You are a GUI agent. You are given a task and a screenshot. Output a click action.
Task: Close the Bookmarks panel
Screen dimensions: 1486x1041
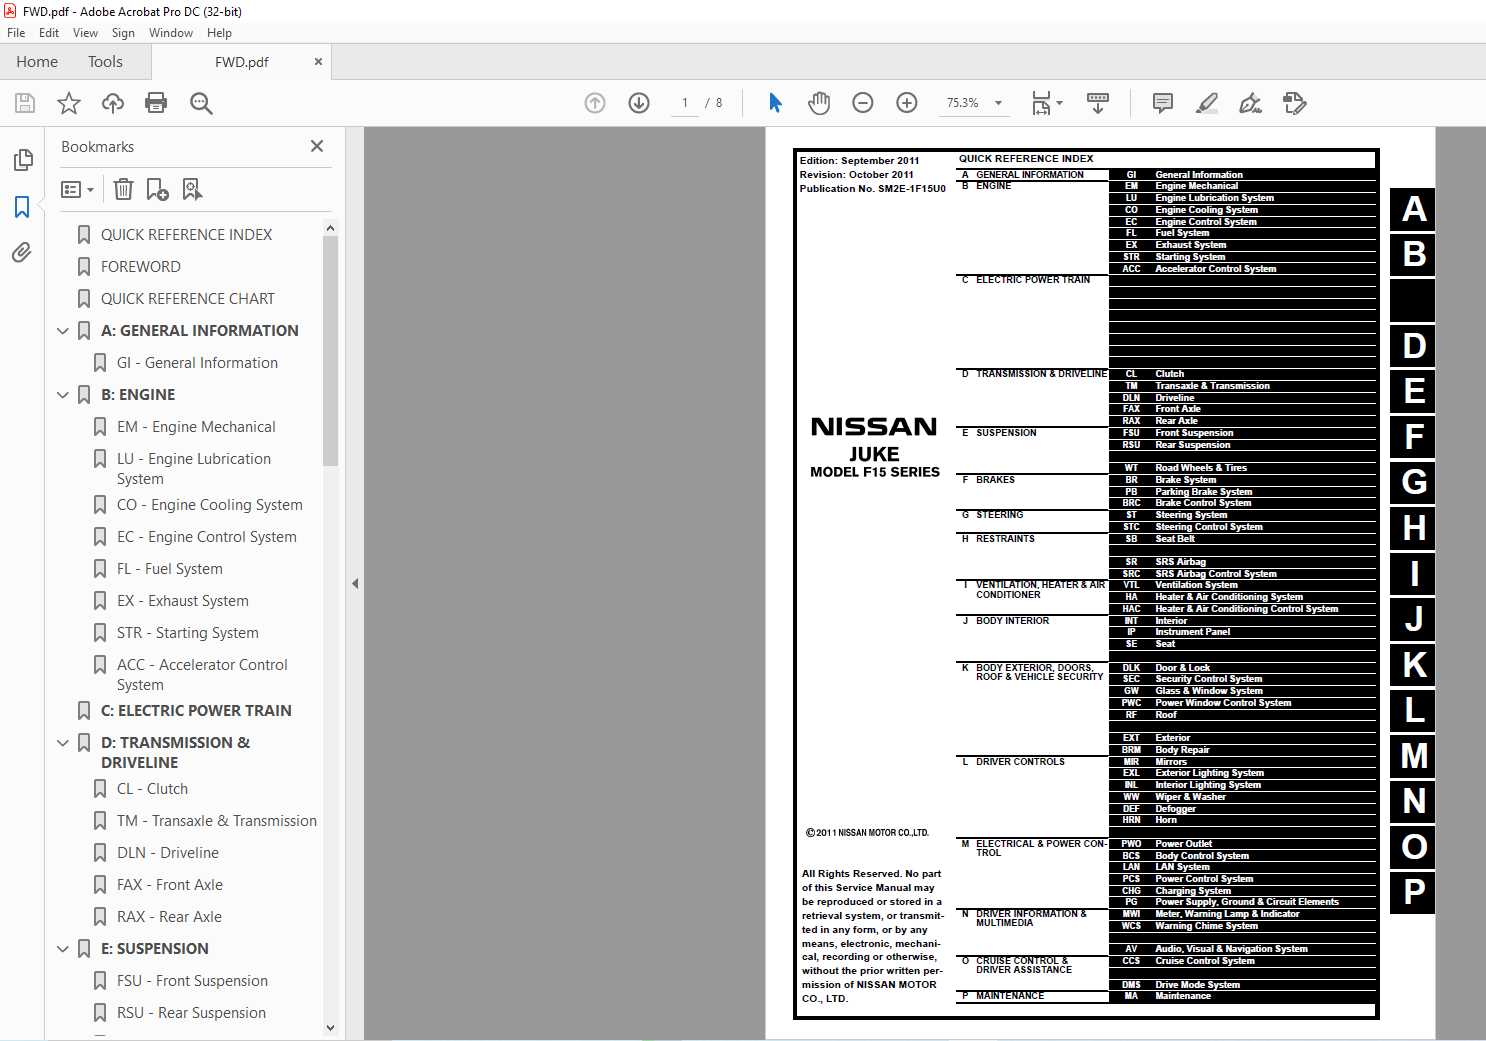pos(317,146)
